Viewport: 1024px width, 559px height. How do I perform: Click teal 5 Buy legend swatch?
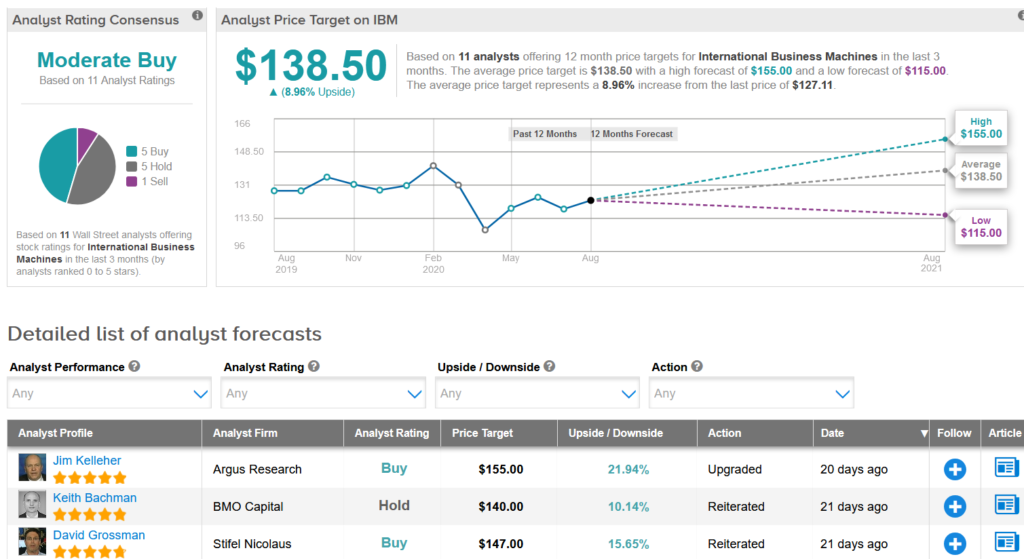[131, 152]
